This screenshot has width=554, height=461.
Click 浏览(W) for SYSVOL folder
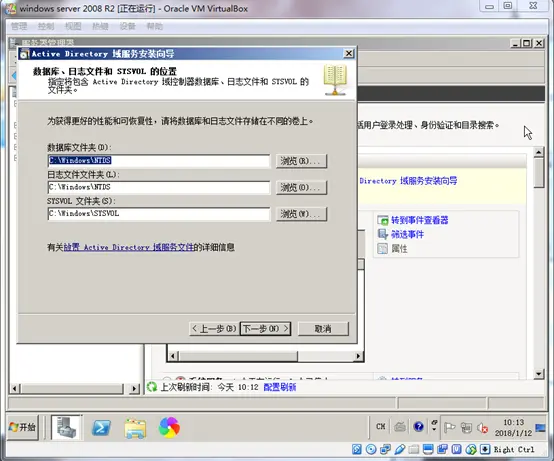tap(301, 214)
